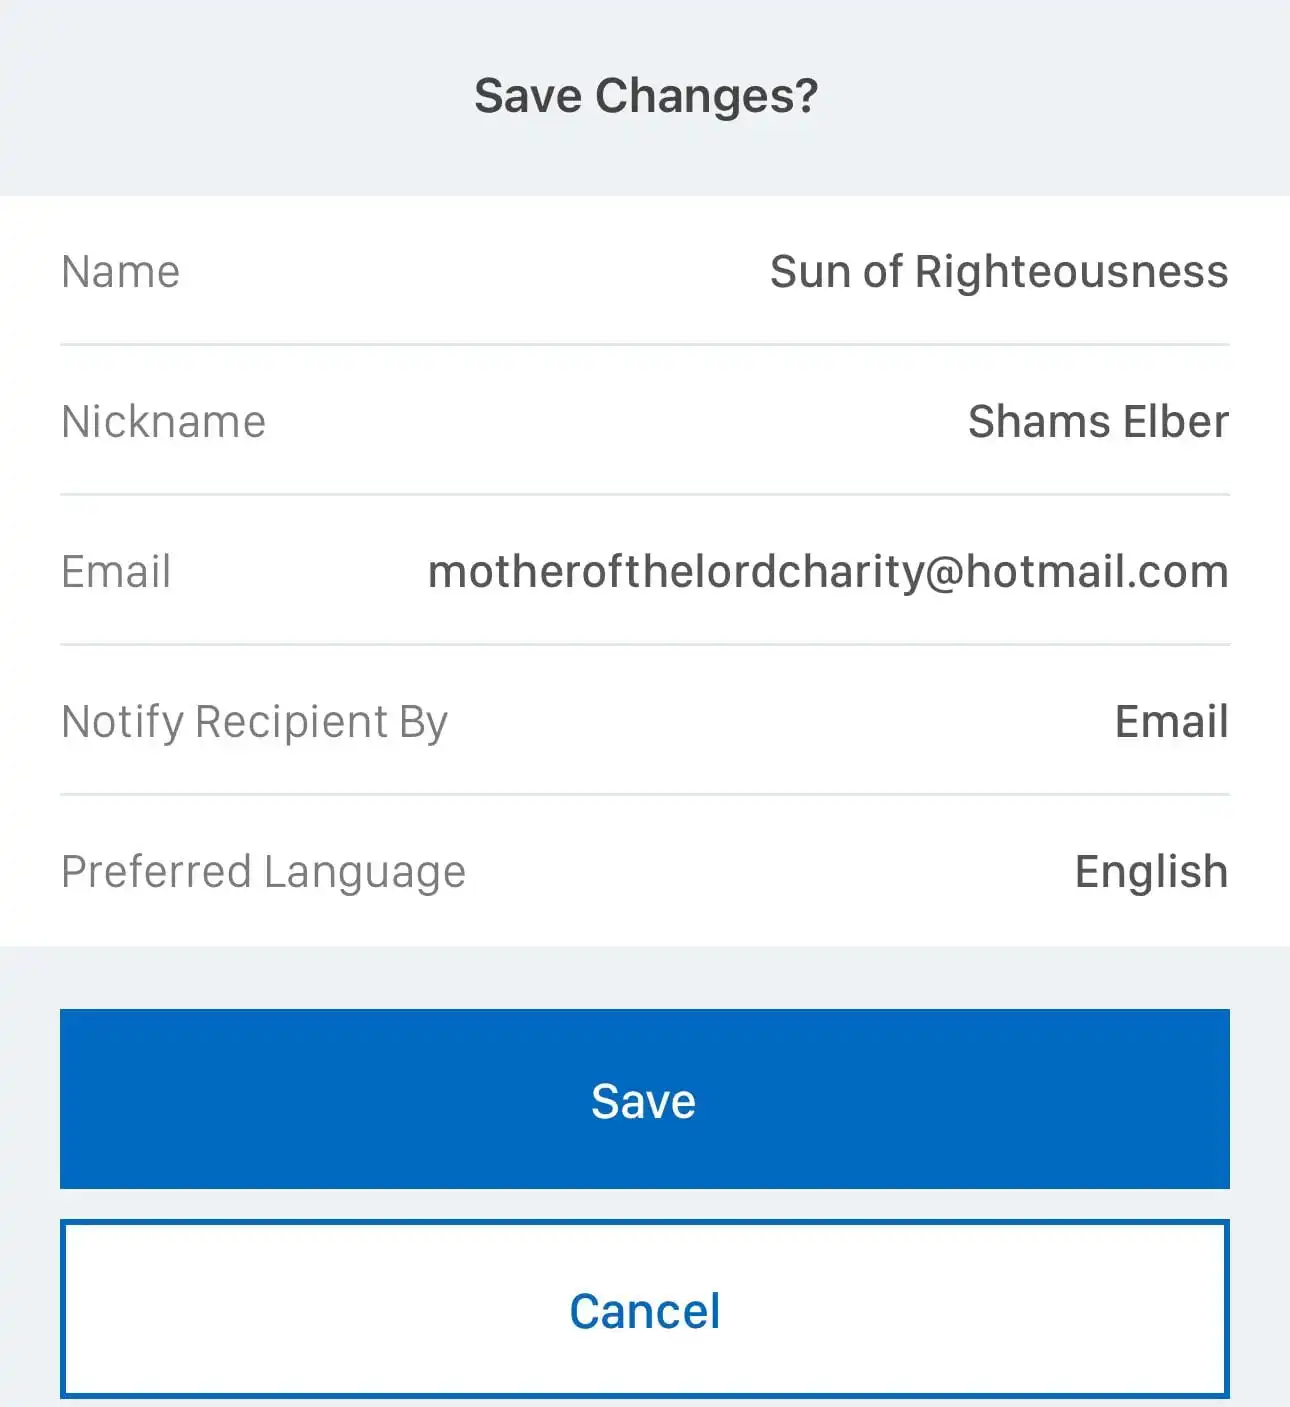The width and height of the screenshot is (1290, 1407).
Task: Click the 'English' language value
Action: click(1151, 872)
